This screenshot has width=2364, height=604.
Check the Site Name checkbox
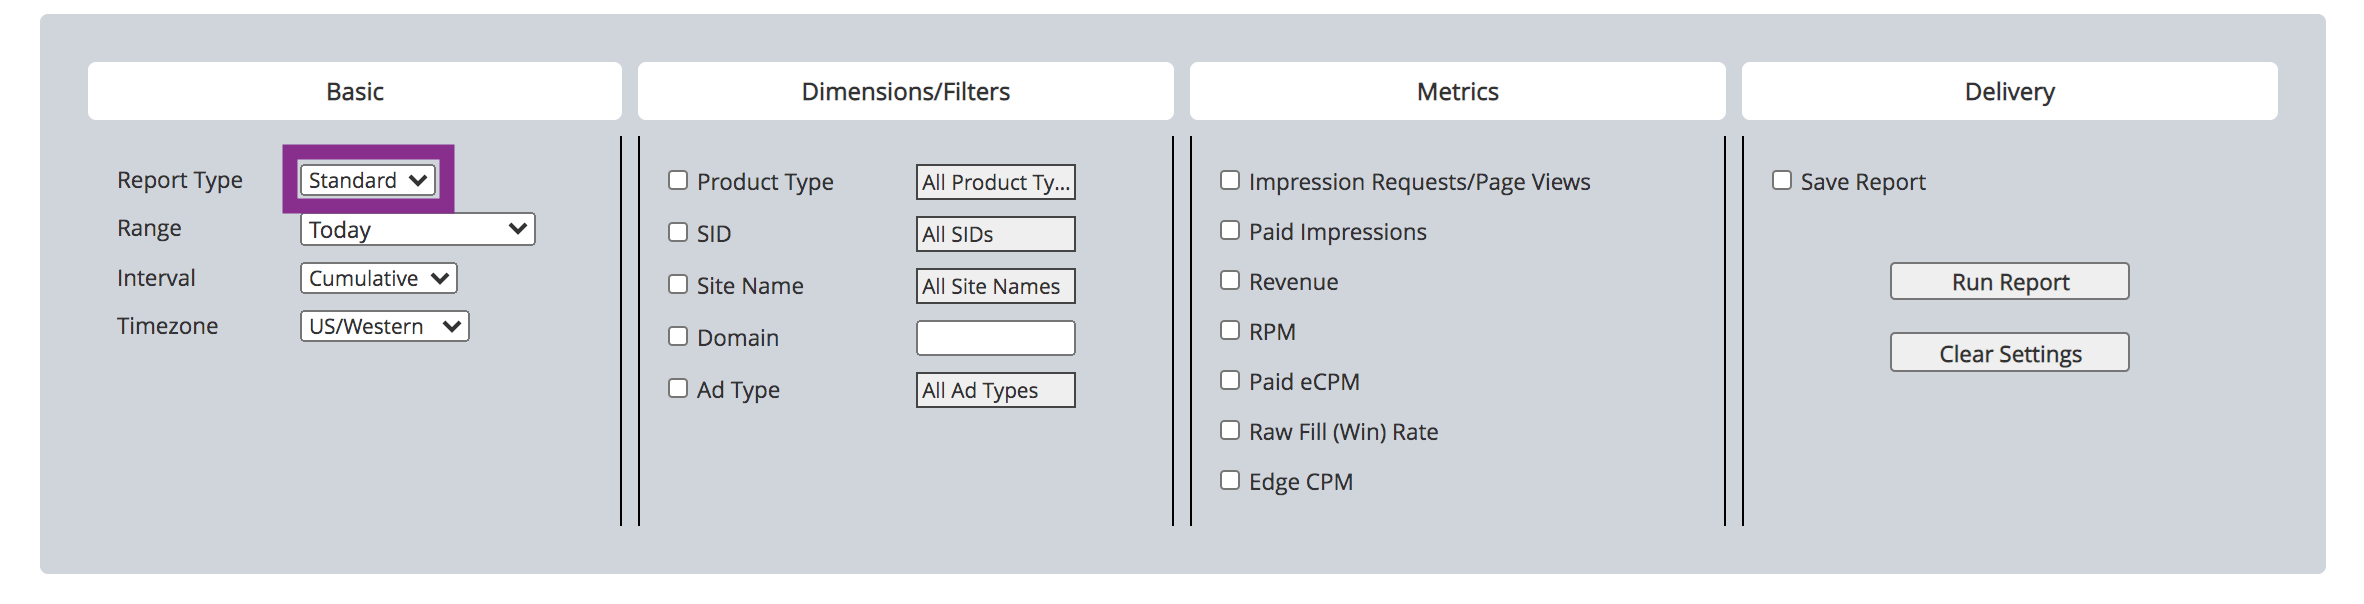(x=678, y=284)
